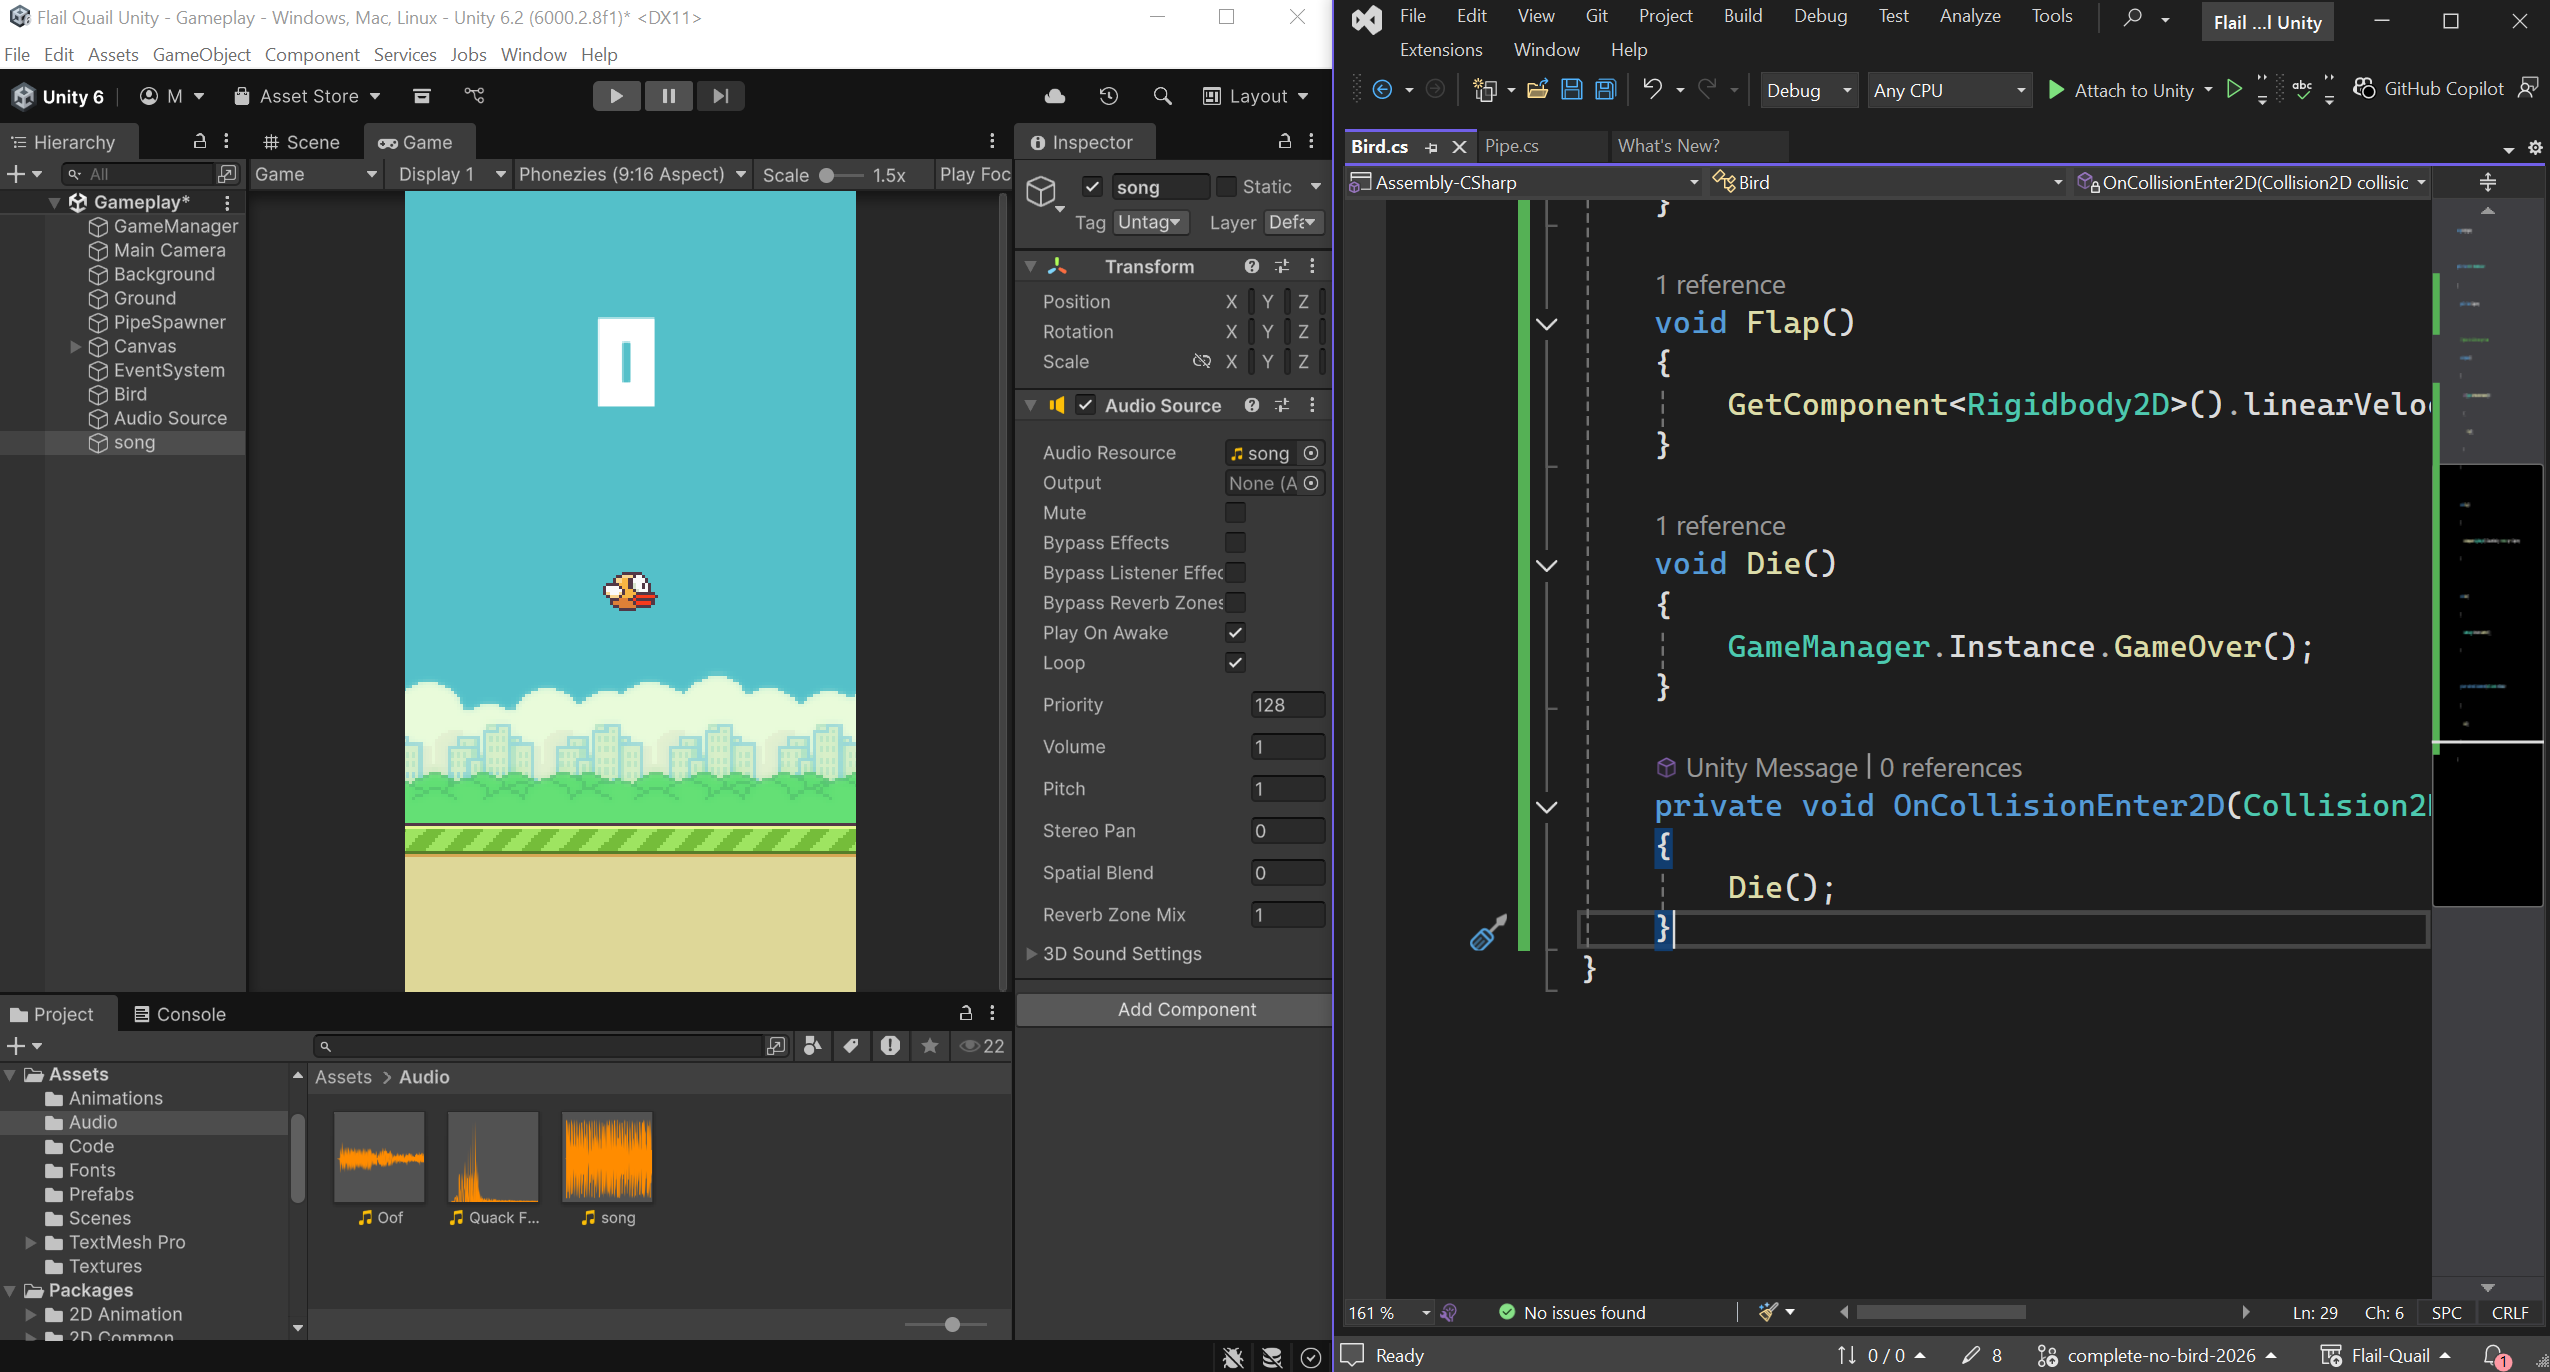Image resolution: width=2550 pixels, height=1372 pixels.
Task: Open the Pipe.cs tab
Action: (x=1512, y=146)
